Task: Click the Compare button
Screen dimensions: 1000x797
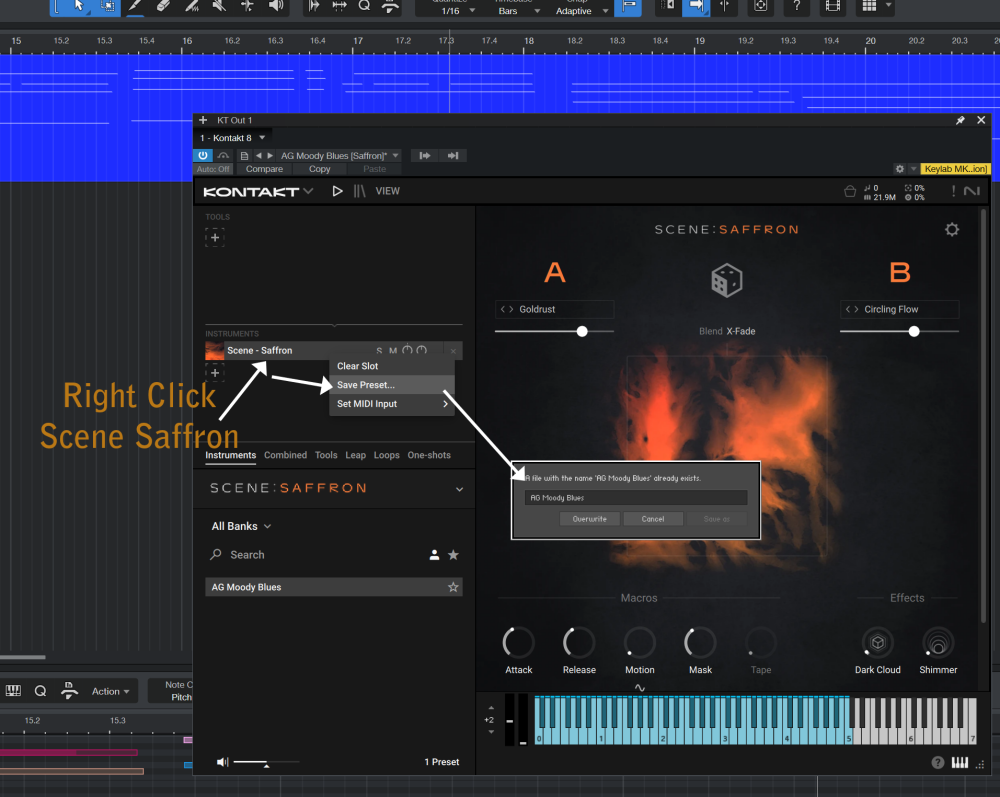Action: (x=264, y=169)
